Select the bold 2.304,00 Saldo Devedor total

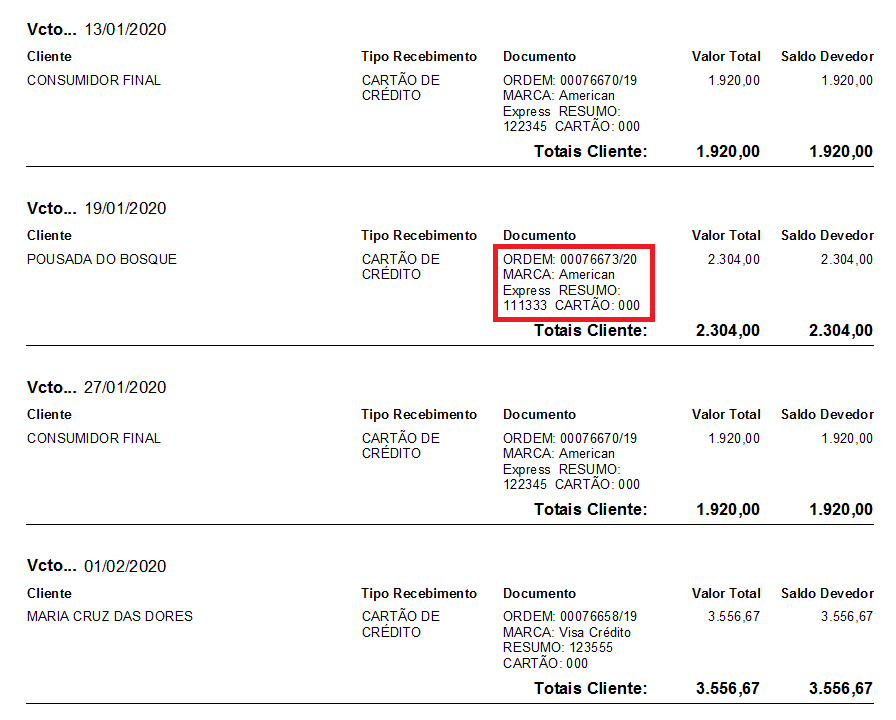coord(841,330)
